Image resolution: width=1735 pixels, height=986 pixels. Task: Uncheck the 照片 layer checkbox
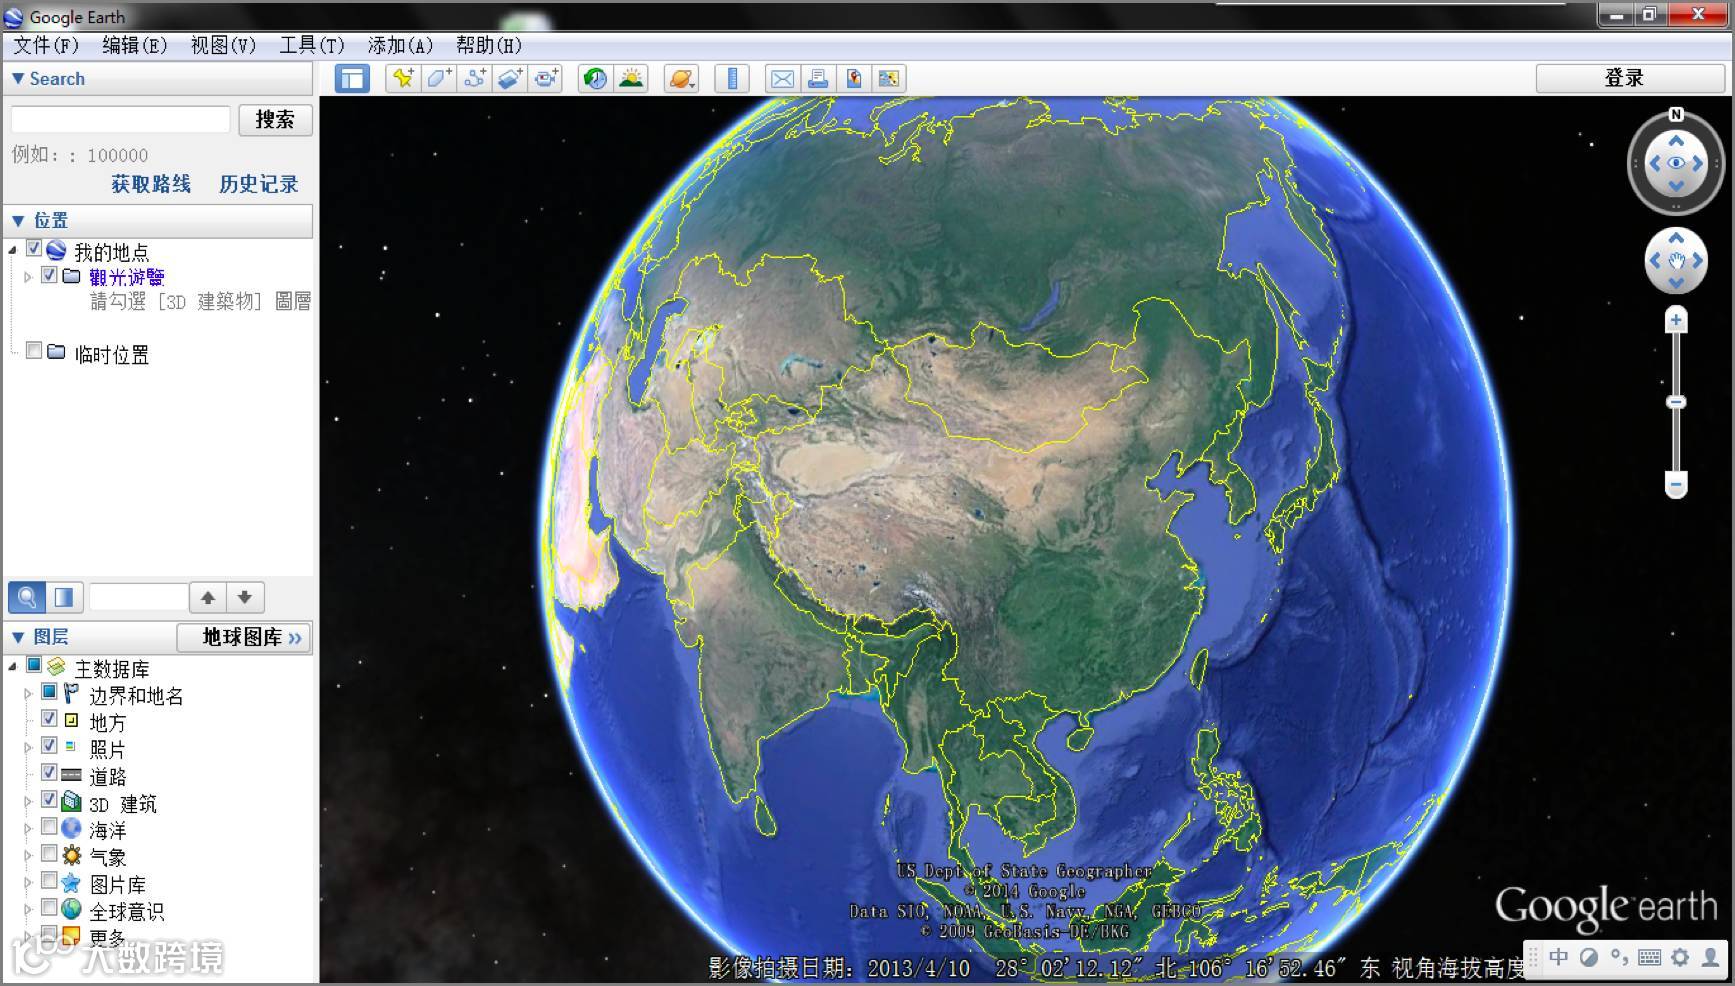49,746
